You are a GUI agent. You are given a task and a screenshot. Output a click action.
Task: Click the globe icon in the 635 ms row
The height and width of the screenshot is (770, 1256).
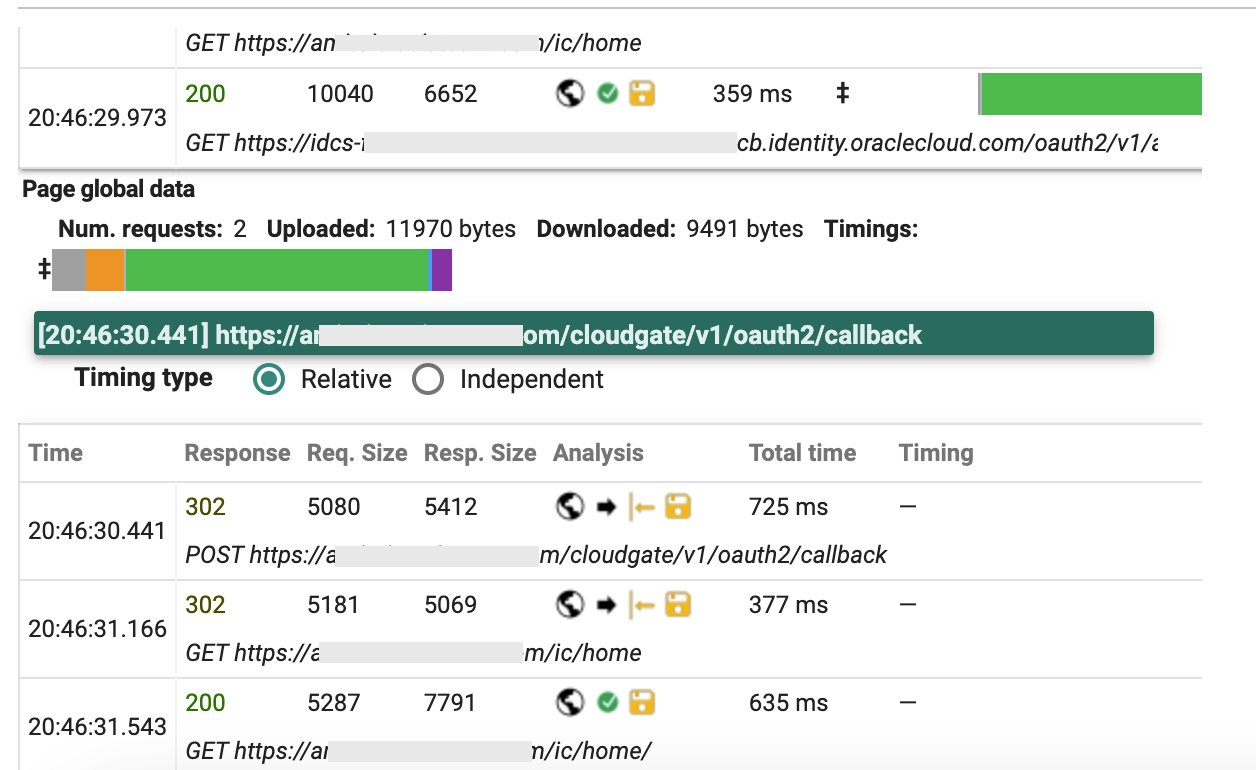click(570, 703)
